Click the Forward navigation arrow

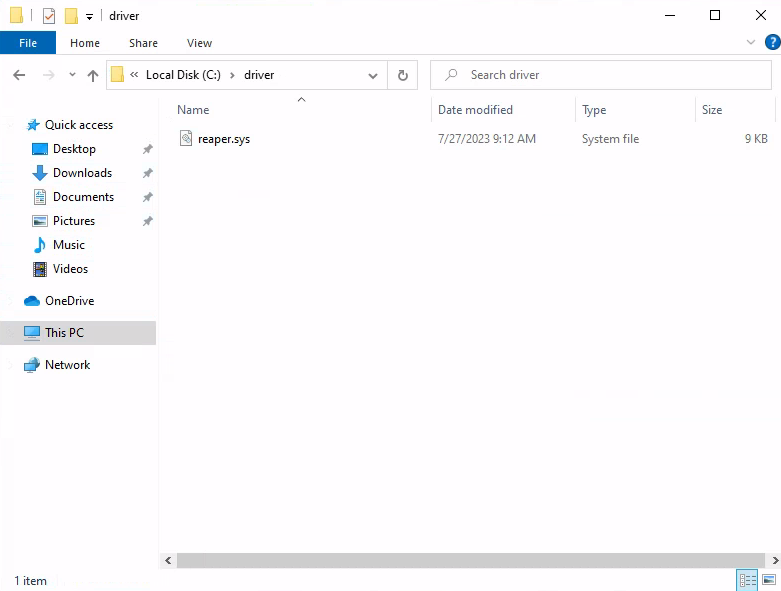coord(48,75)
